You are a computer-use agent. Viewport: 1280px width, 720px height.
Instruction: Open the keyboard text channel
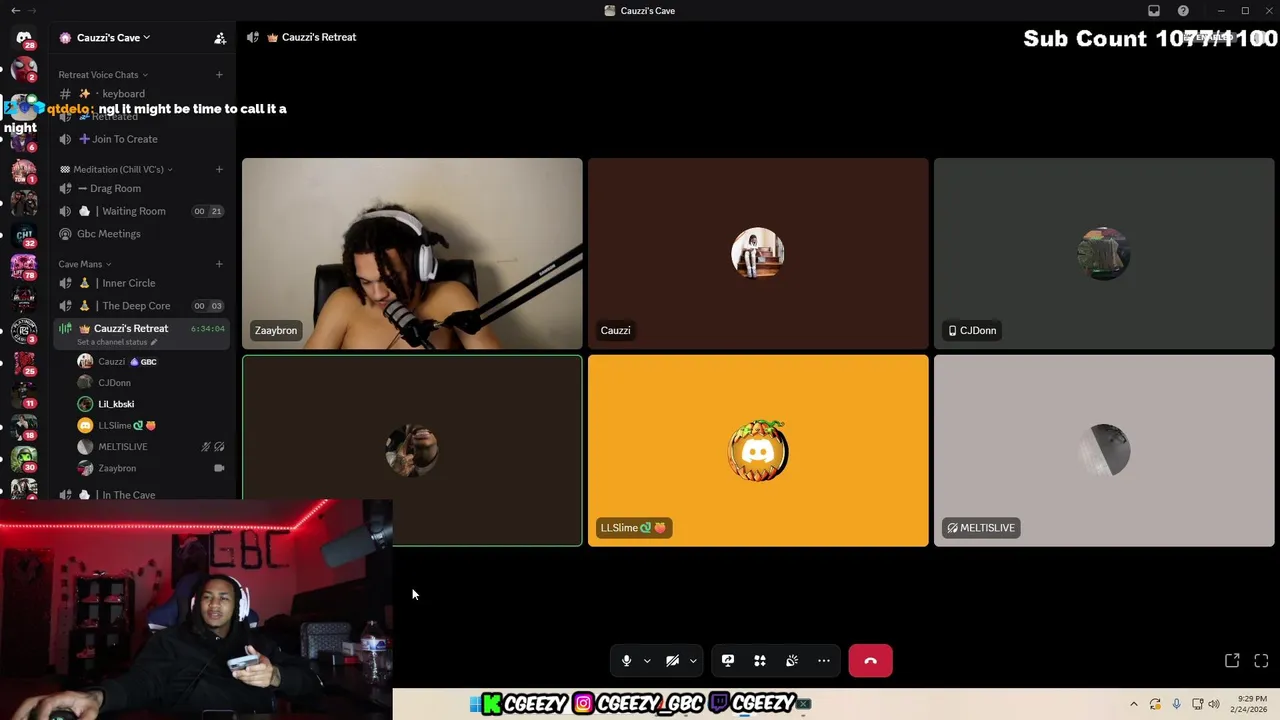pyautogui.click(x=140, y=93)
